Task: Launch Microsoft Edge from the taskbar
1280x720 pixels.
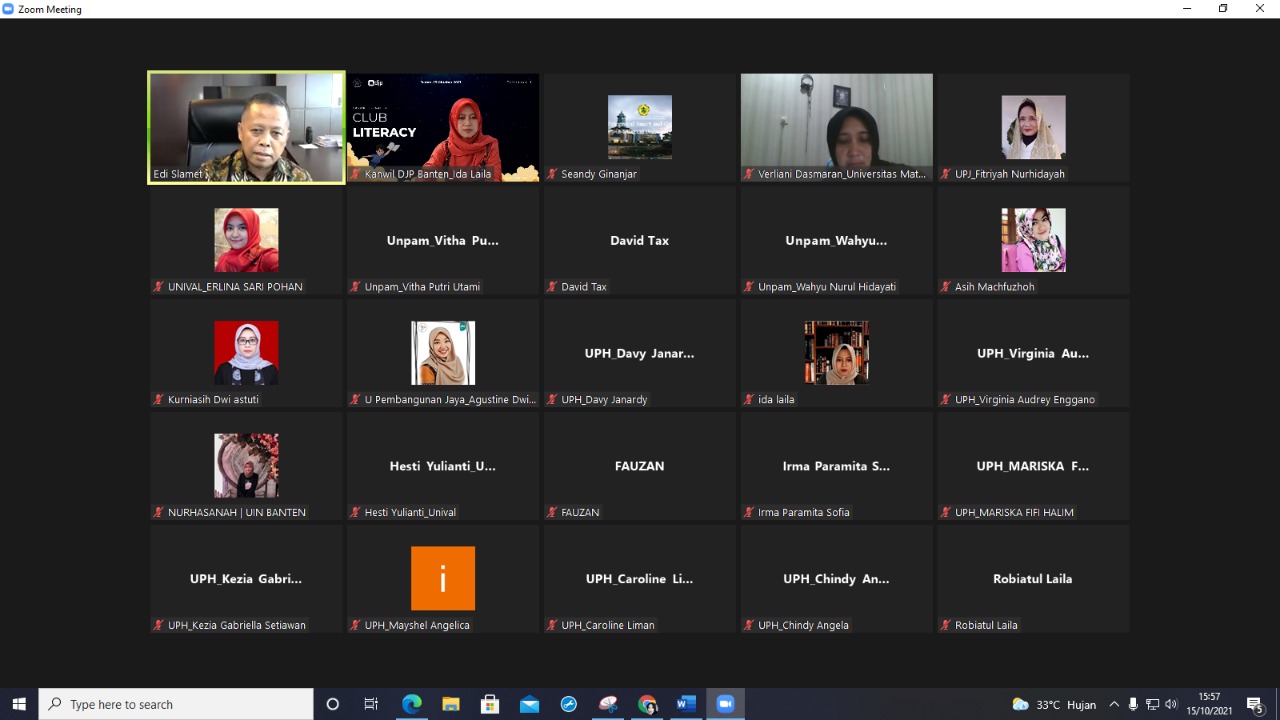Action: coord(411,704)
